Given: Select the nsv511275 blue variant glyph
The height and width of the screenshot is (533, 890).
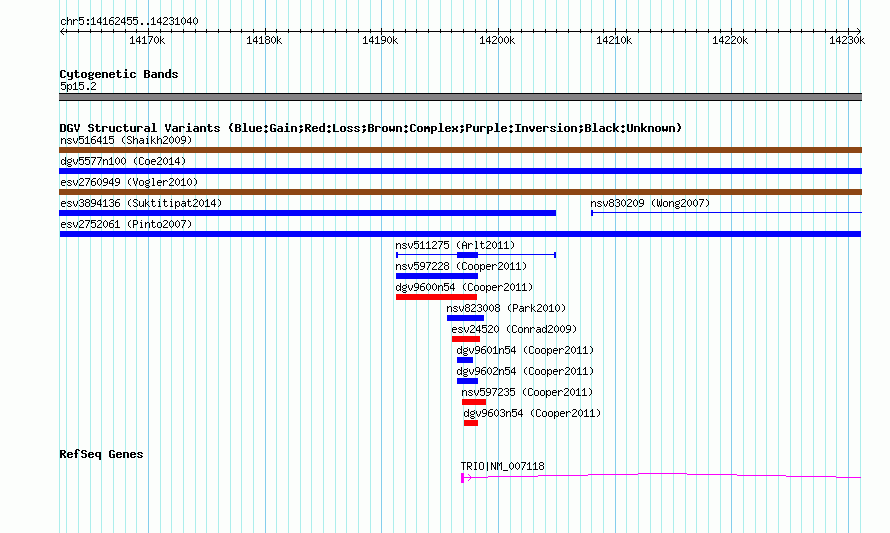Looking at the screenshot, I should coord(476,255).
